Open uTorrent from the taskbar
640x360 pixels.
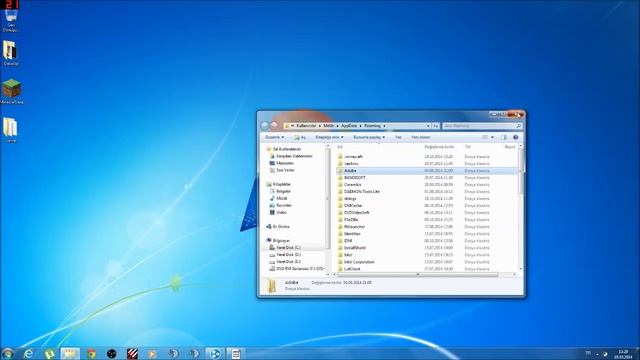(49, 353)
